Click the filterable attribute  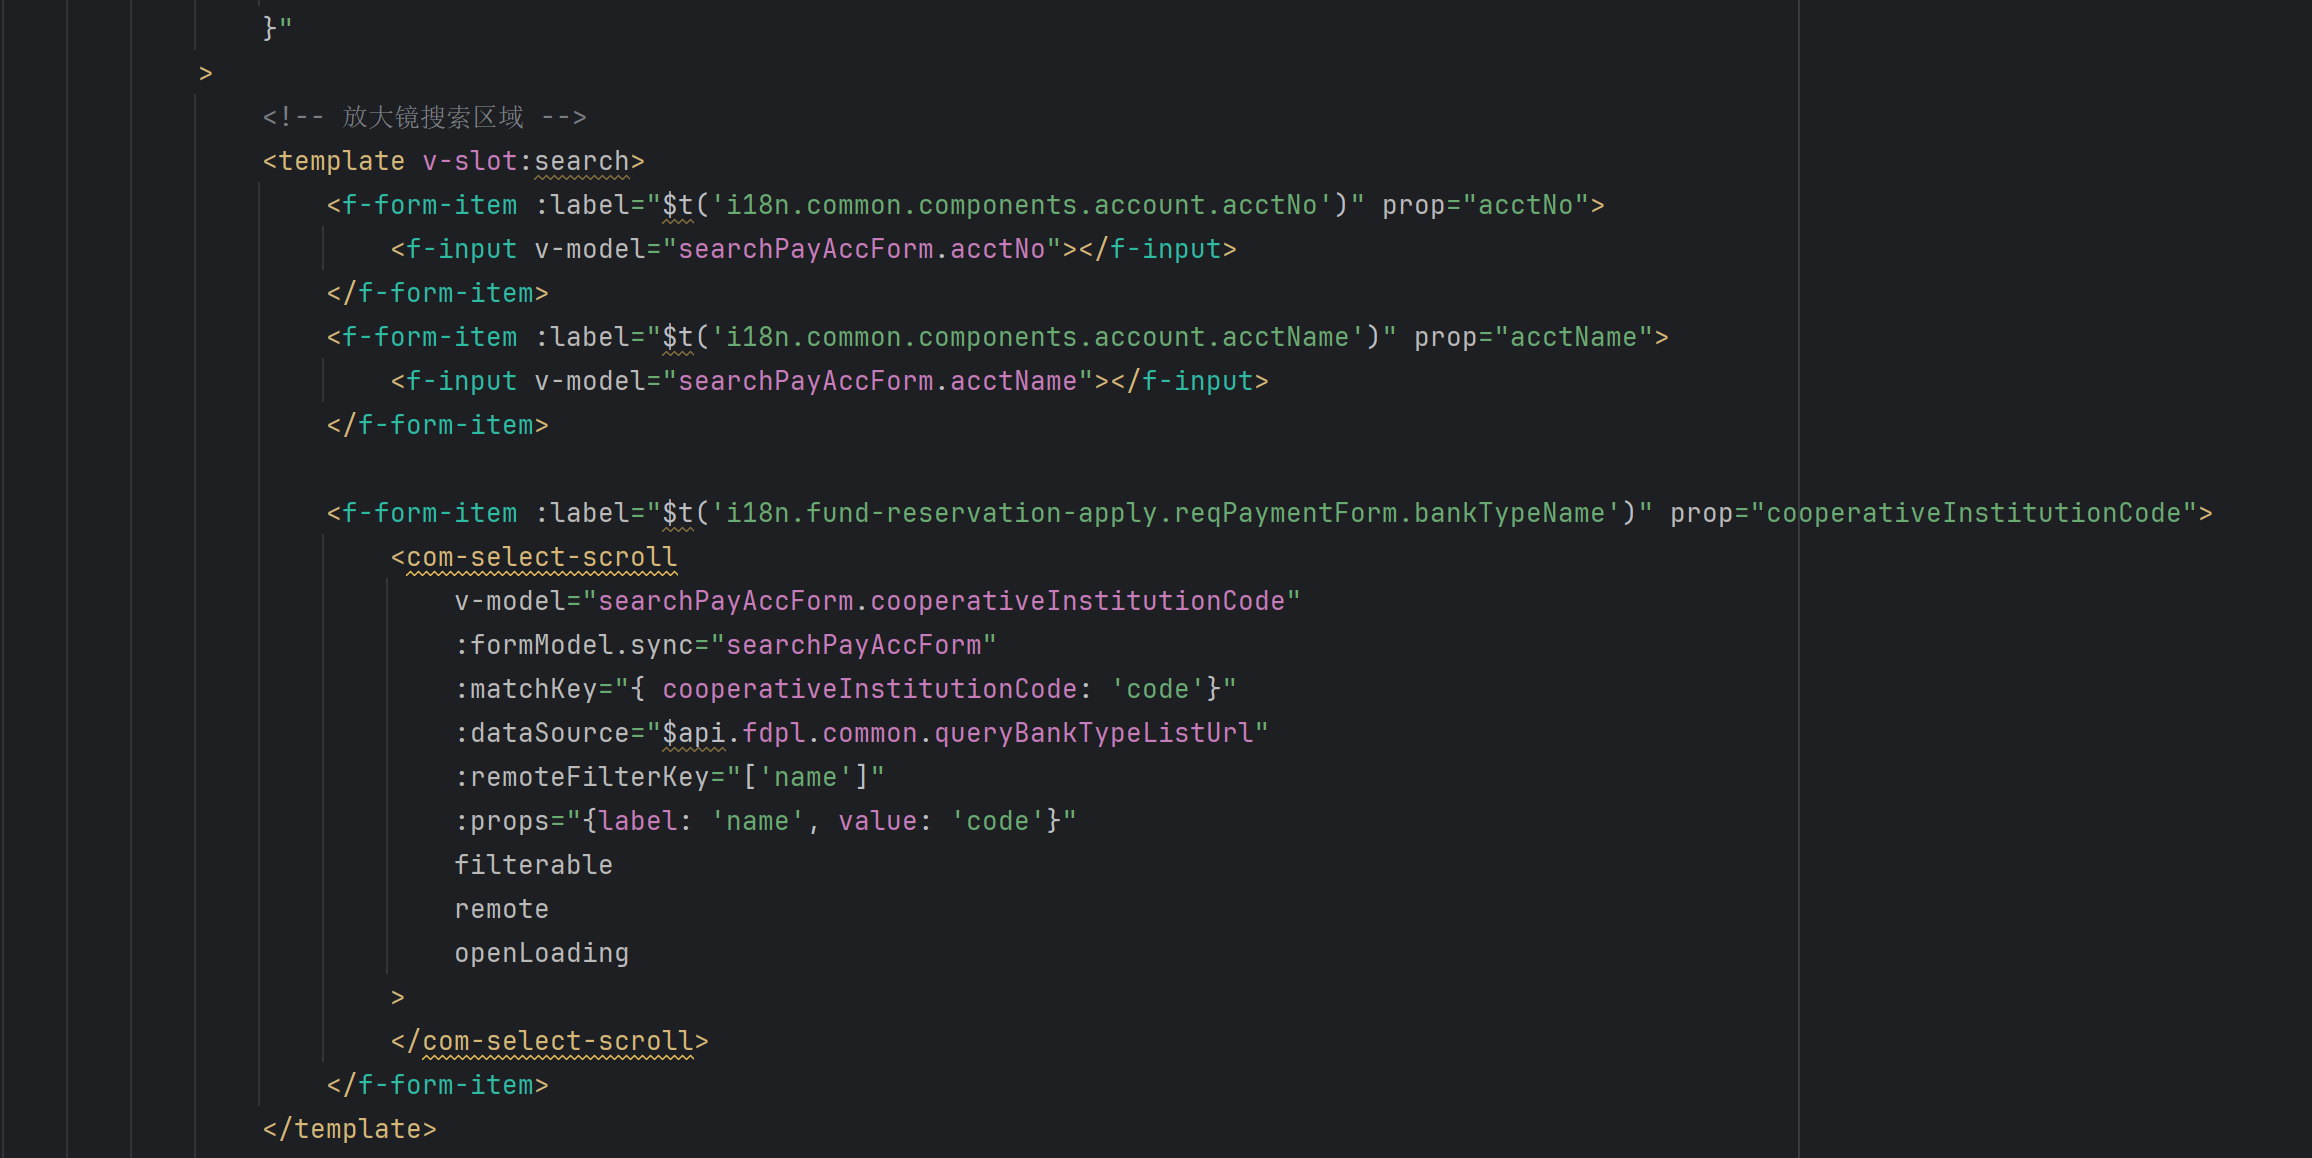click(x=533, y=865)
